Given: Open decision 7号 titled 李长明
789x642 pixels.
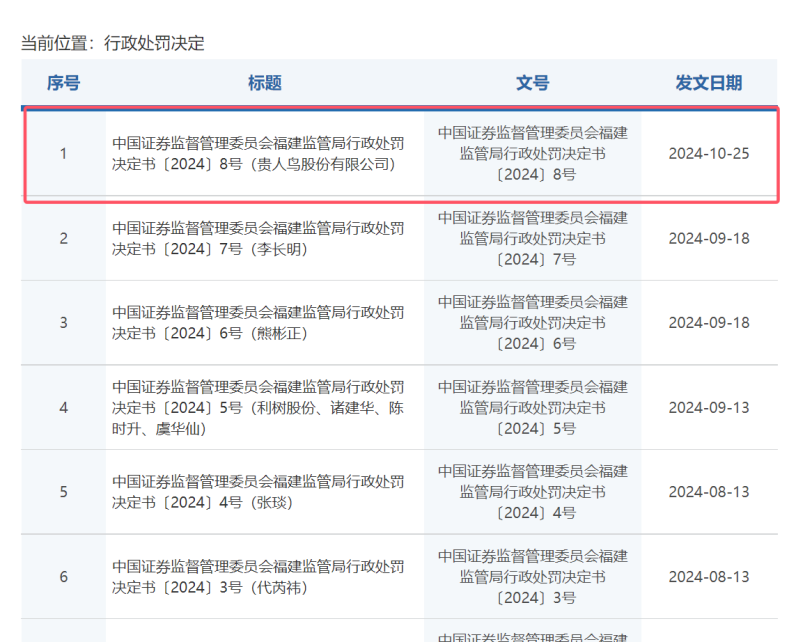Looking at the screenshot, I should click(x=258, y=238).
